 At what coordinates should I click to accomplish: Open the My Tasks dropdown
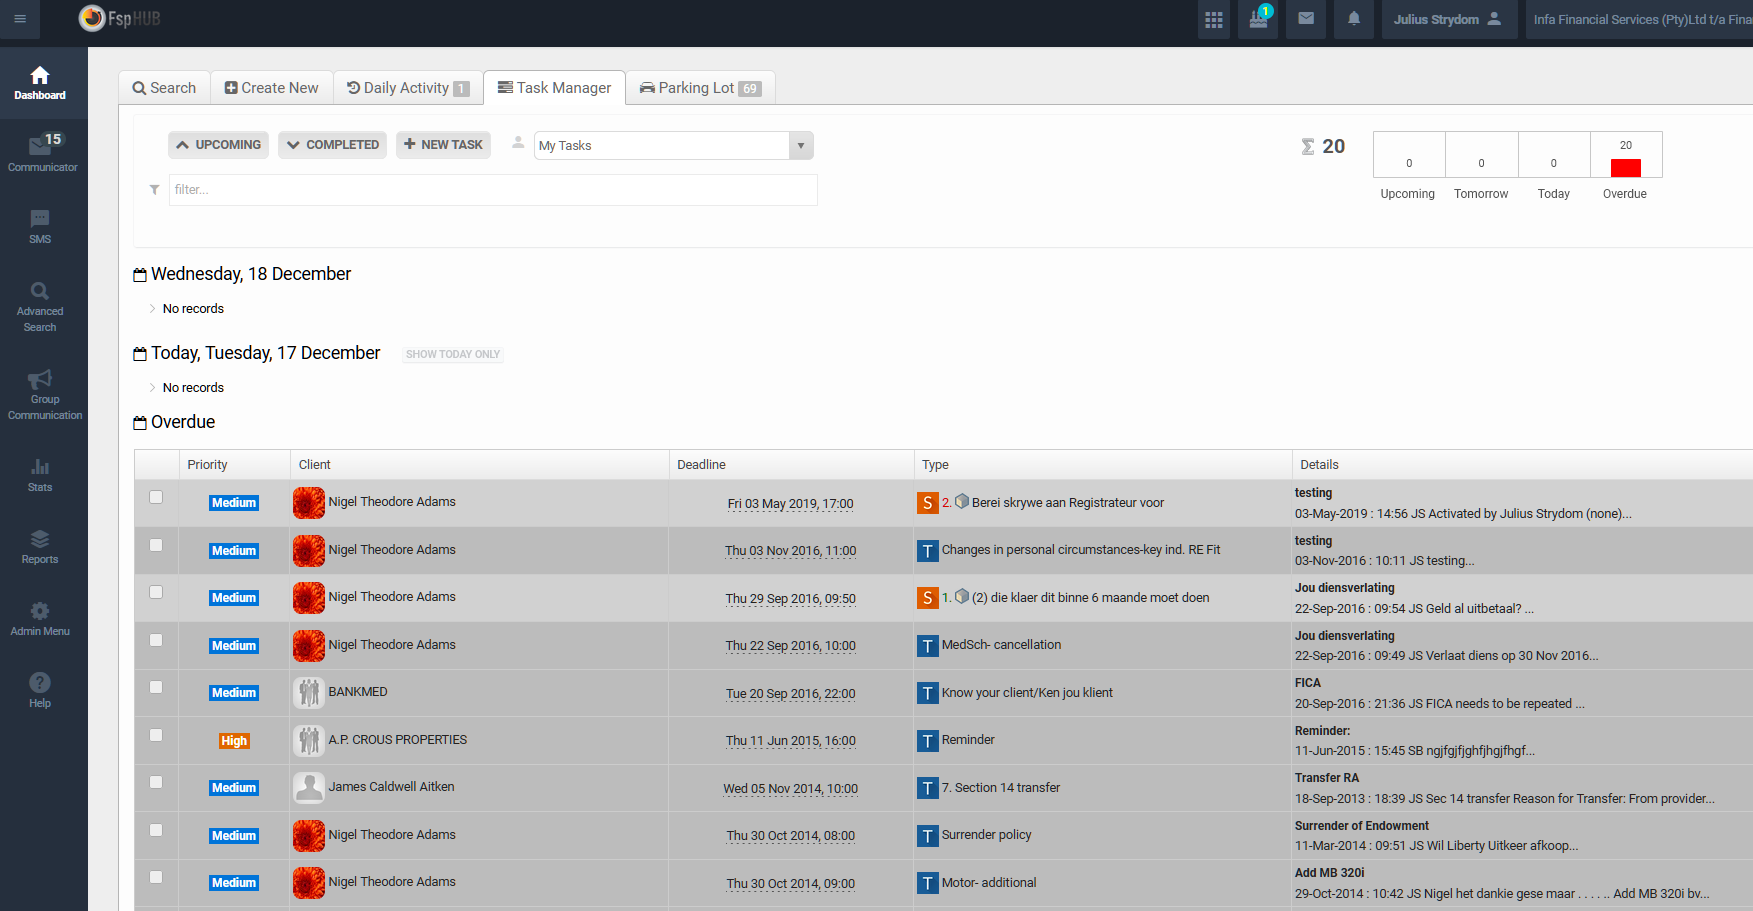tap(673, 146)
